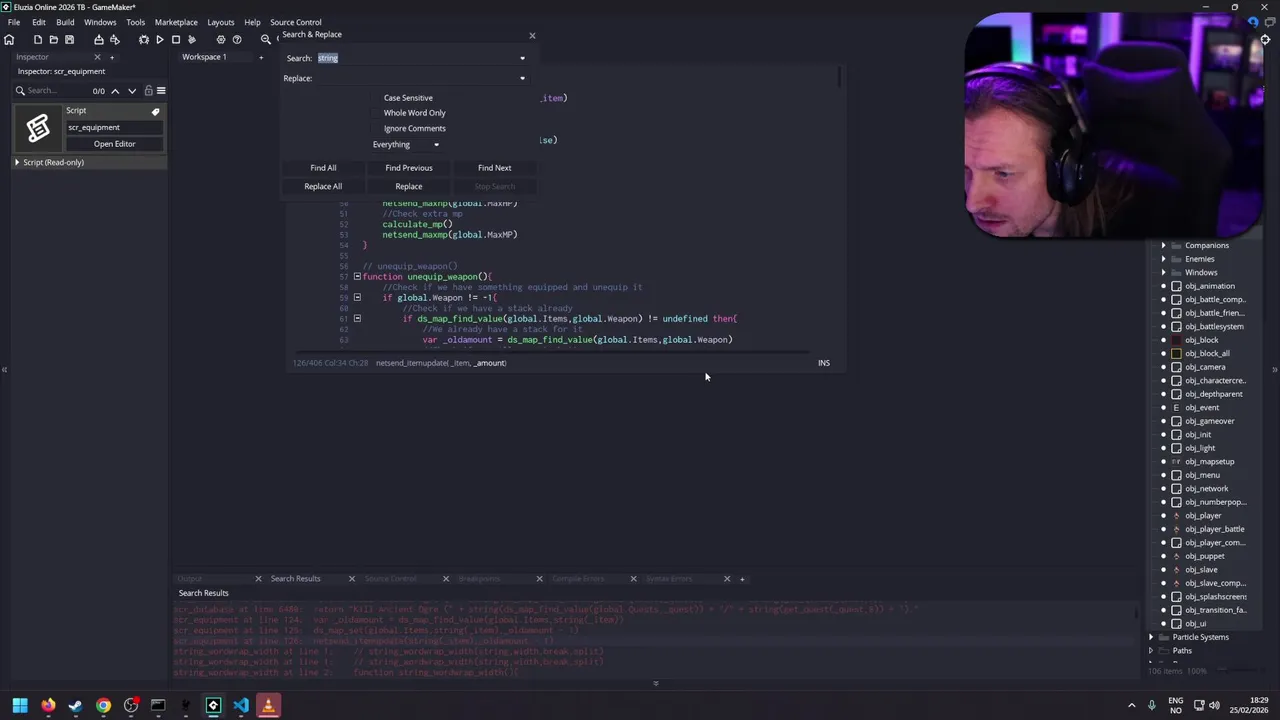Click the Replace button
This screenshot has width=1280, height=720.
(x=409, y=186)
